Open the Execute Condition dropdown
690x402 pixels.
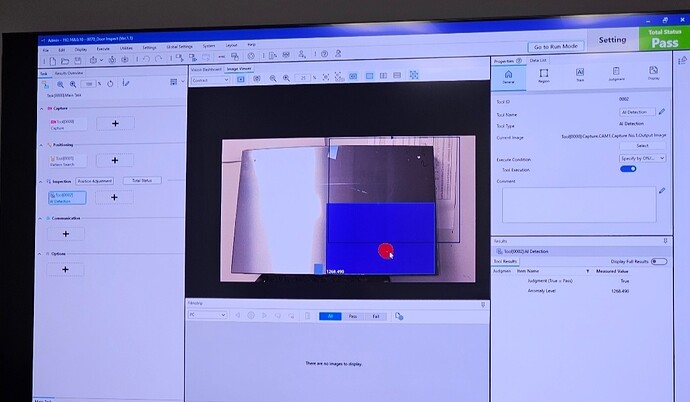642,158
